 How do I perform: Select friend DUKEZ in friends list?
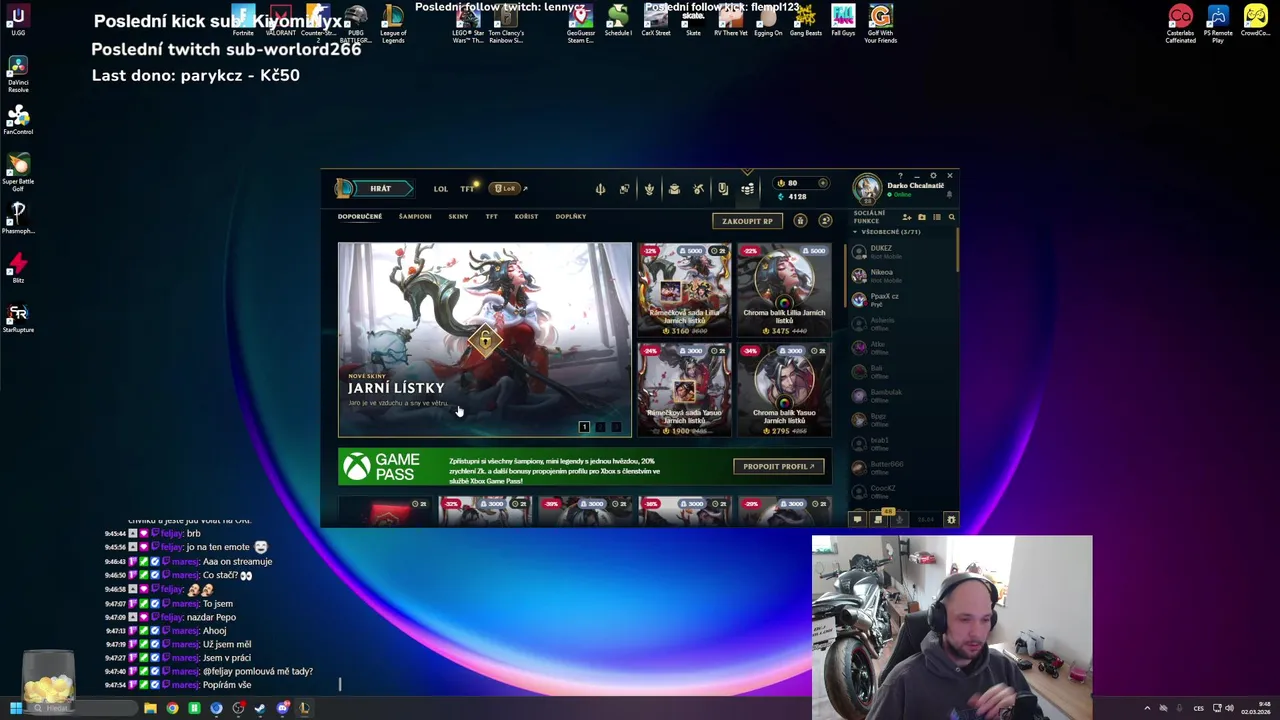tap(900, 251)
